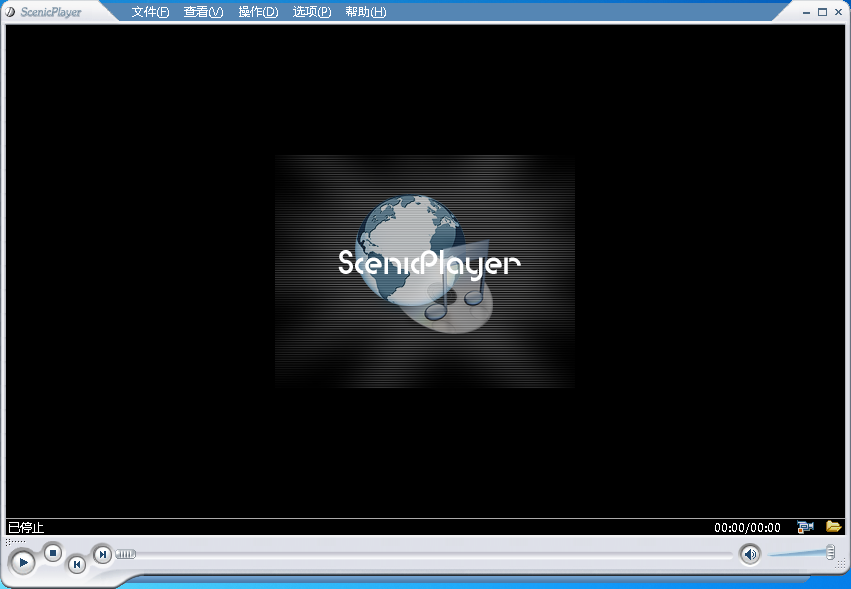Screen dimensions: 851x589
Task: Mute audio using the speaker icon
Action: click(750, 554)
